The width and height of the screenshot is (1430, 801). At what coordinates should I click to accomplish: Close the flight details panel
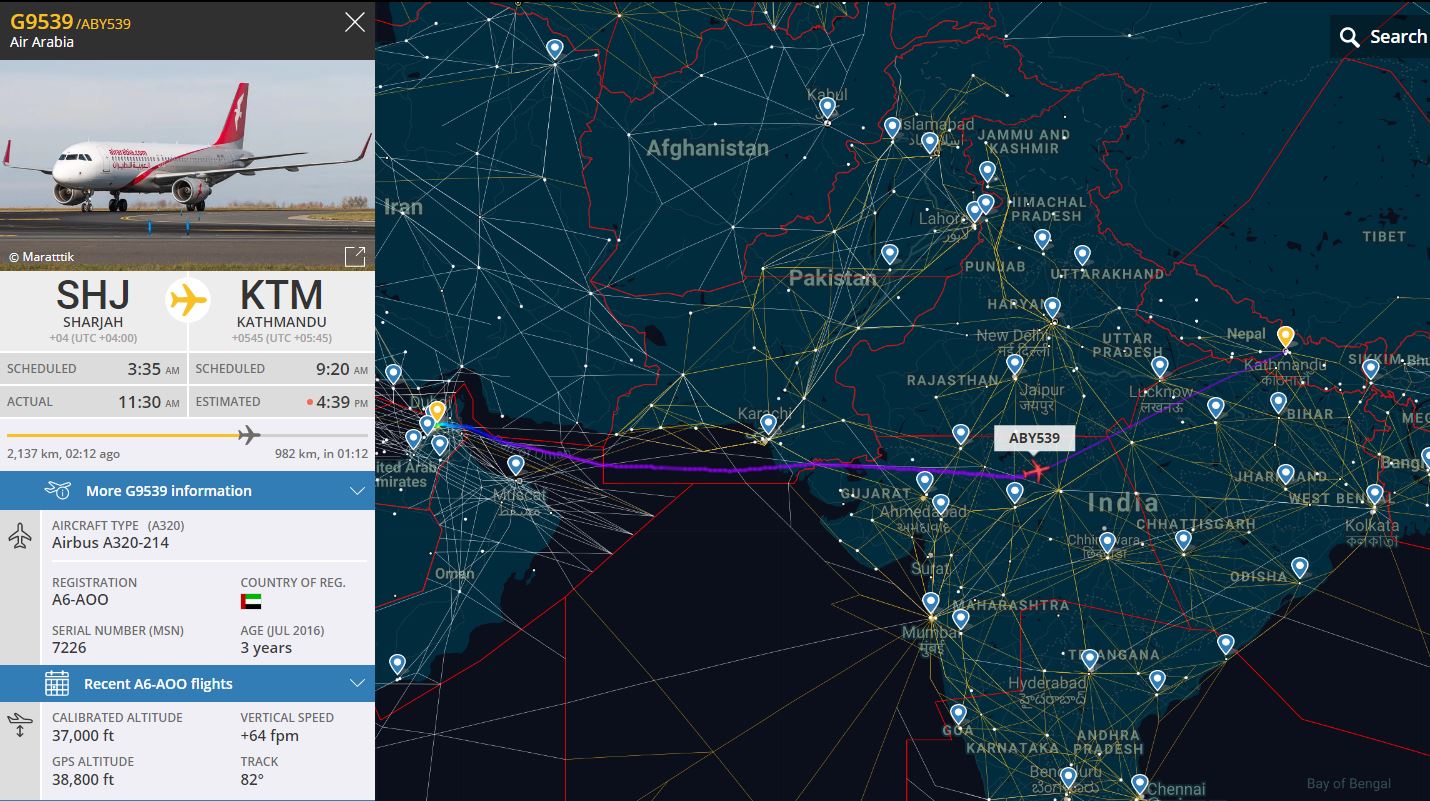pos(354,22)
